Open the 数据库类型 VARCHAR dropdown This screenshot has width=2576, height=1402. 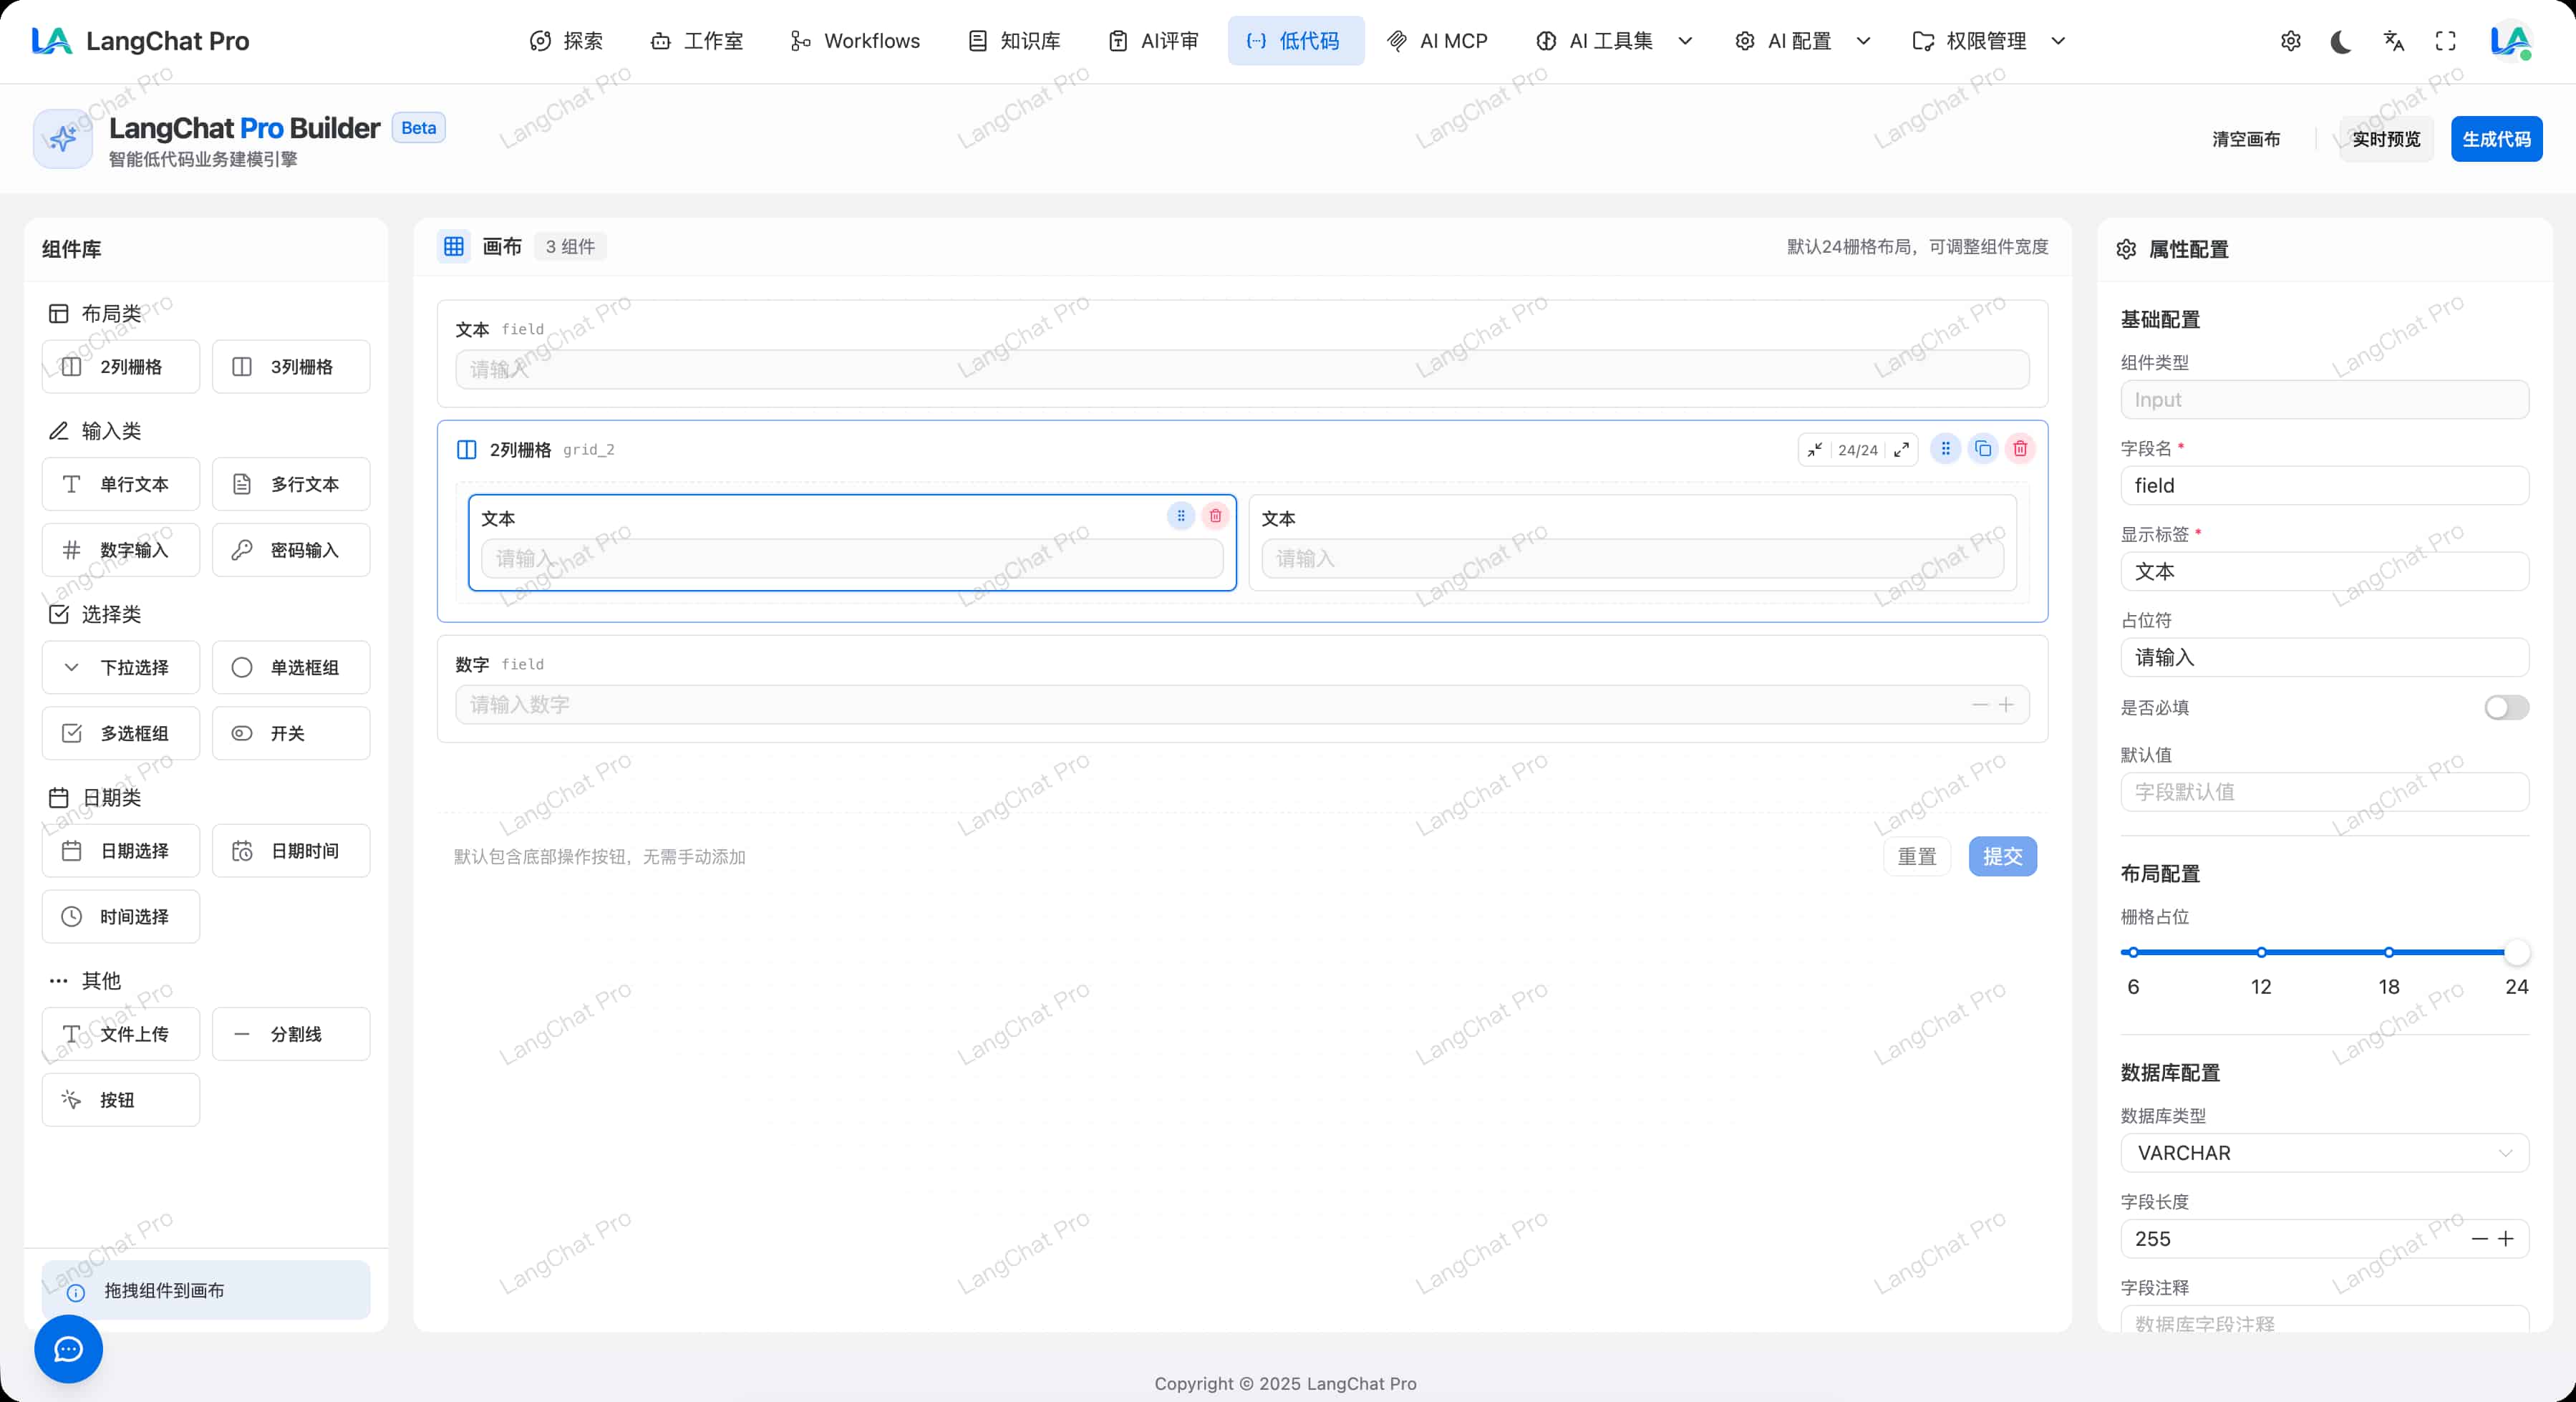click(x=2324, y=1153)
